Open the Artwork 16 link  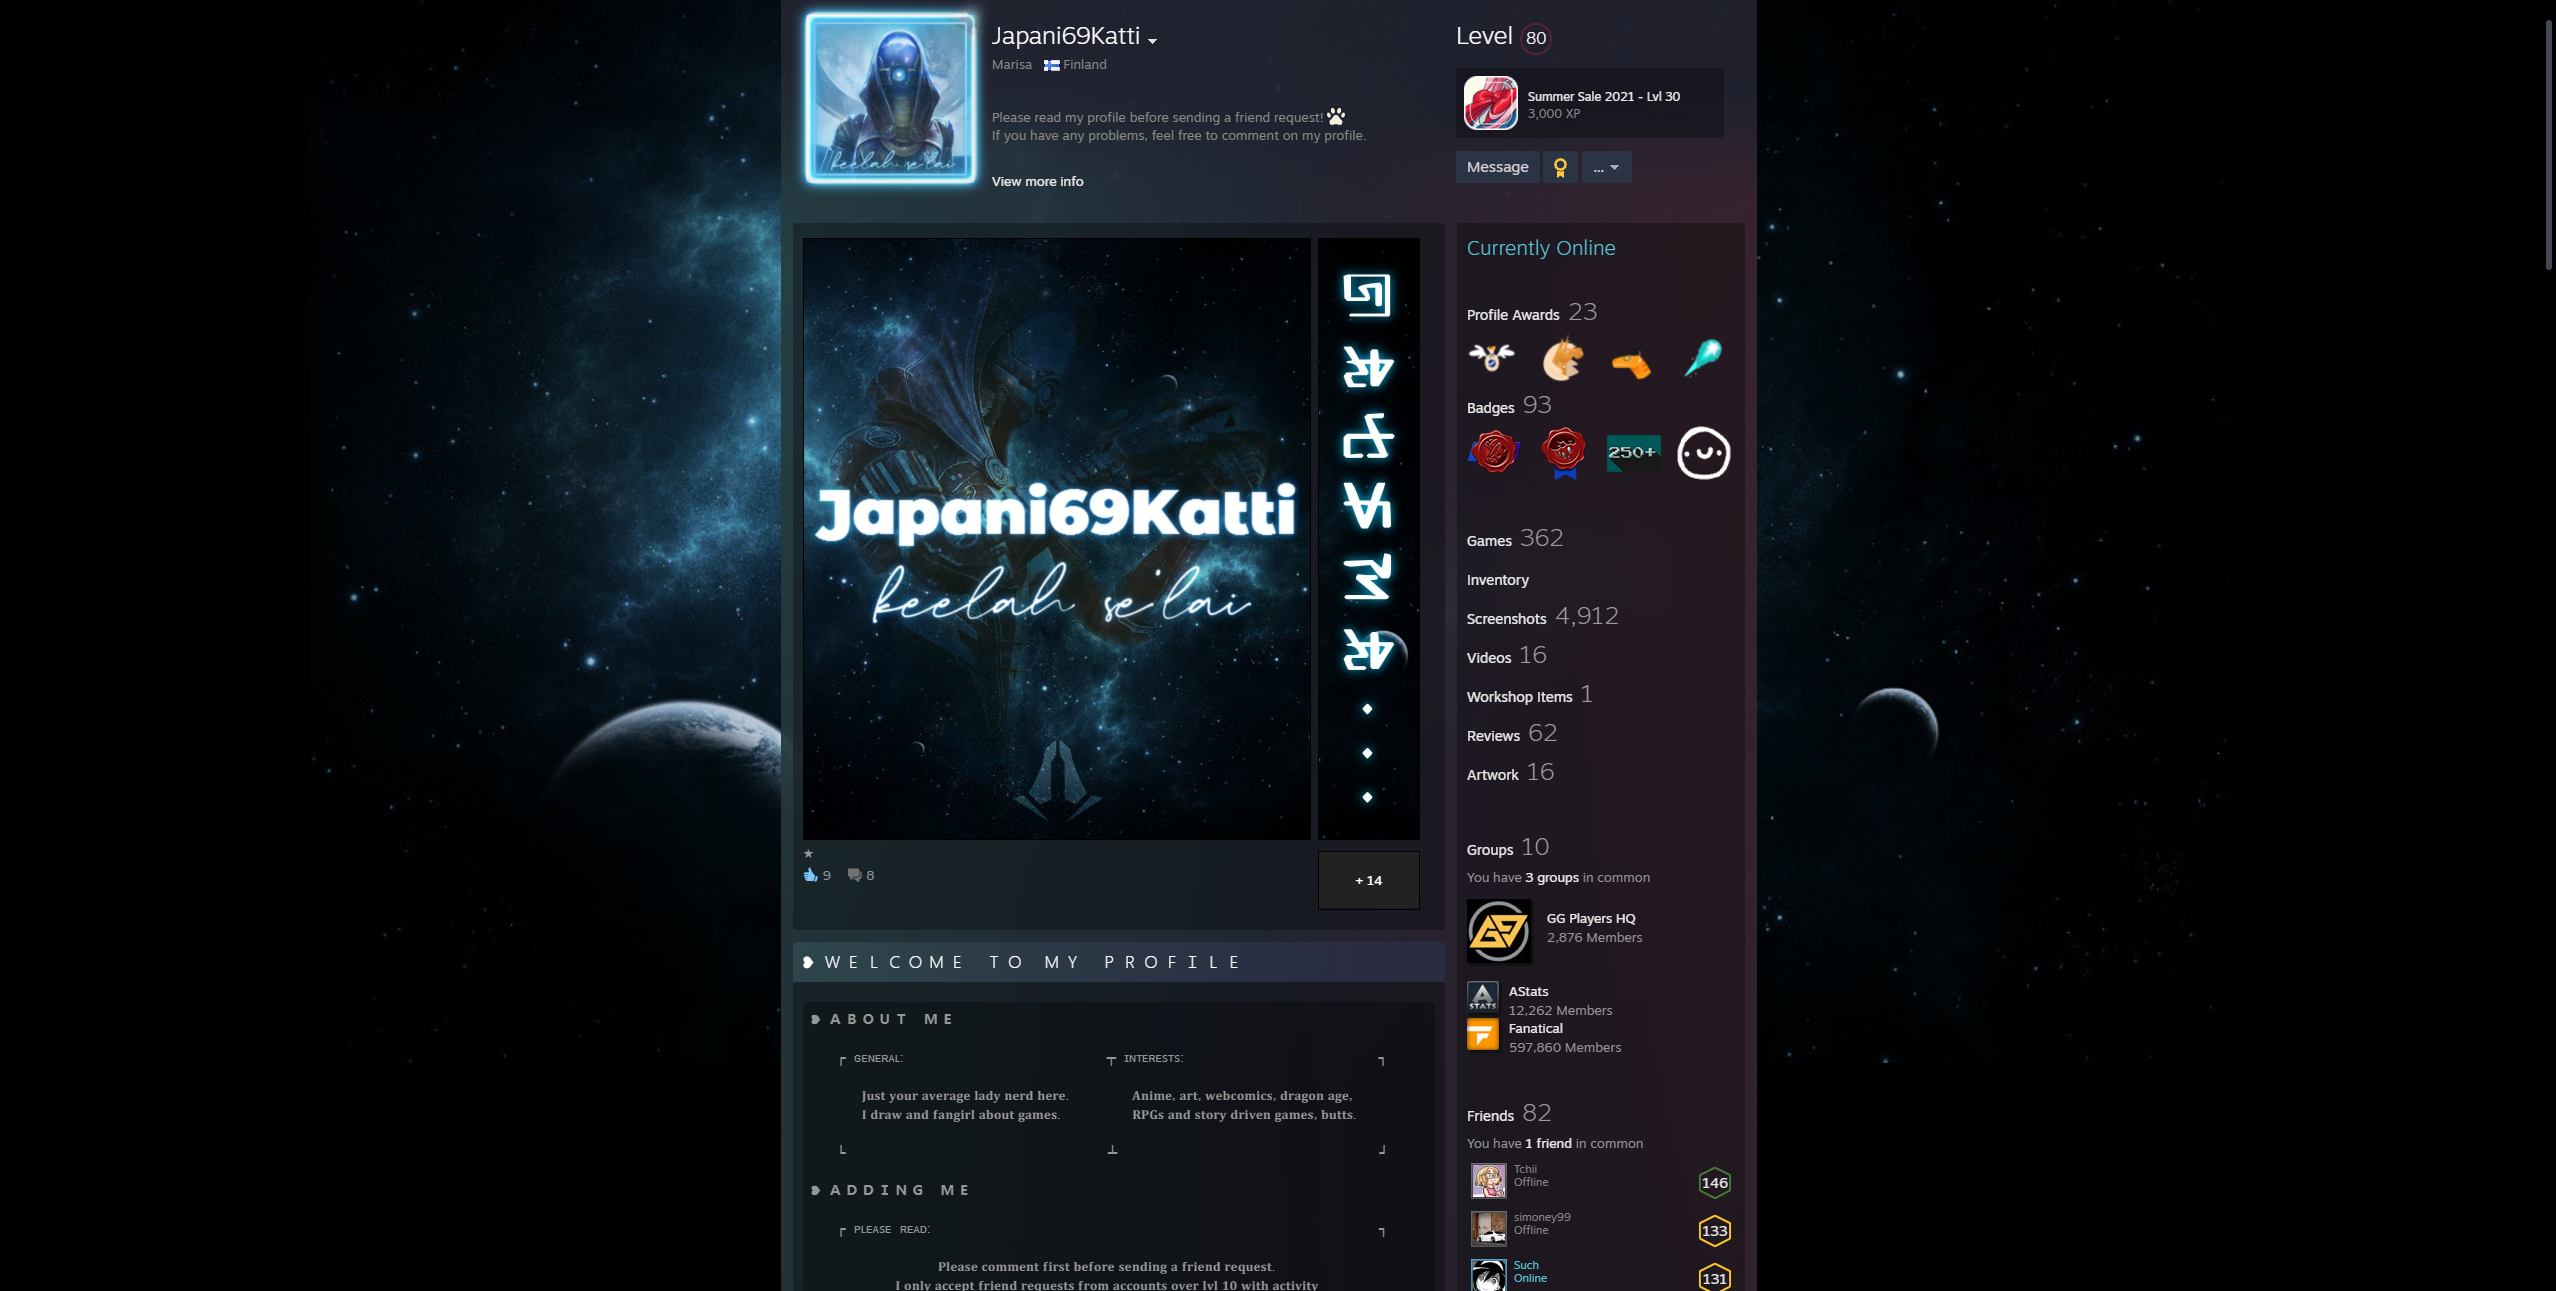[1510, 773]
